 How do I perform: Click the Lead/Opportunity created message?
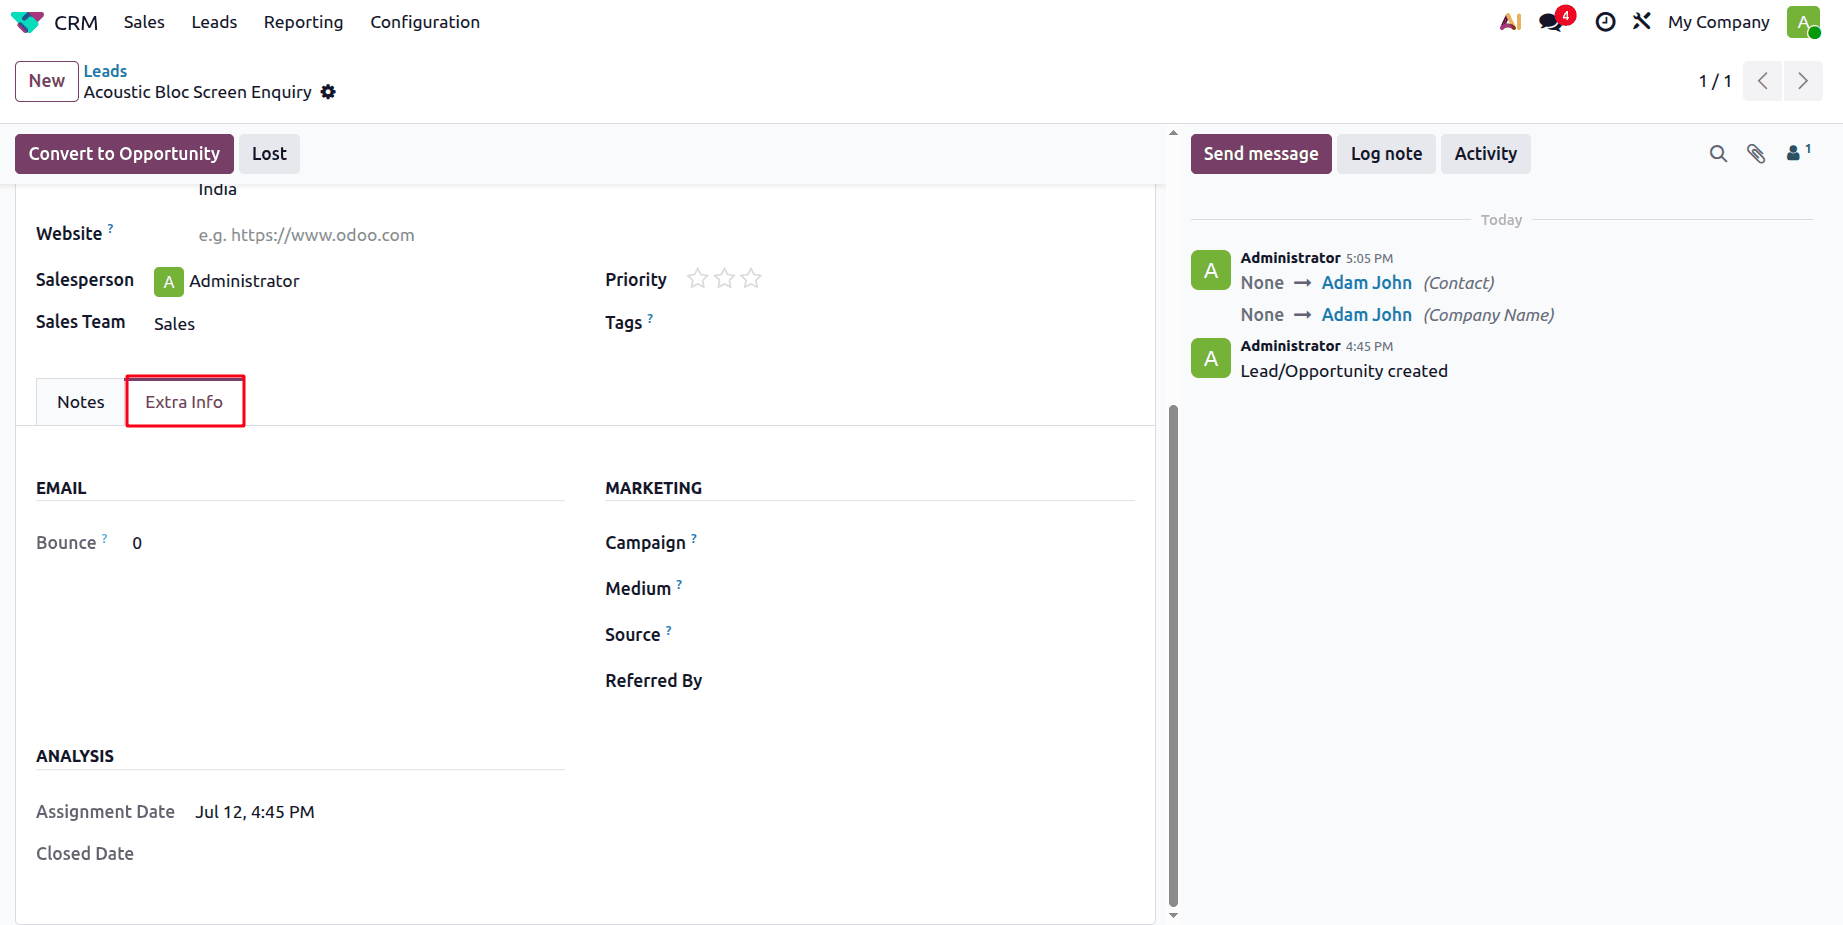(x=1344, y=371)
